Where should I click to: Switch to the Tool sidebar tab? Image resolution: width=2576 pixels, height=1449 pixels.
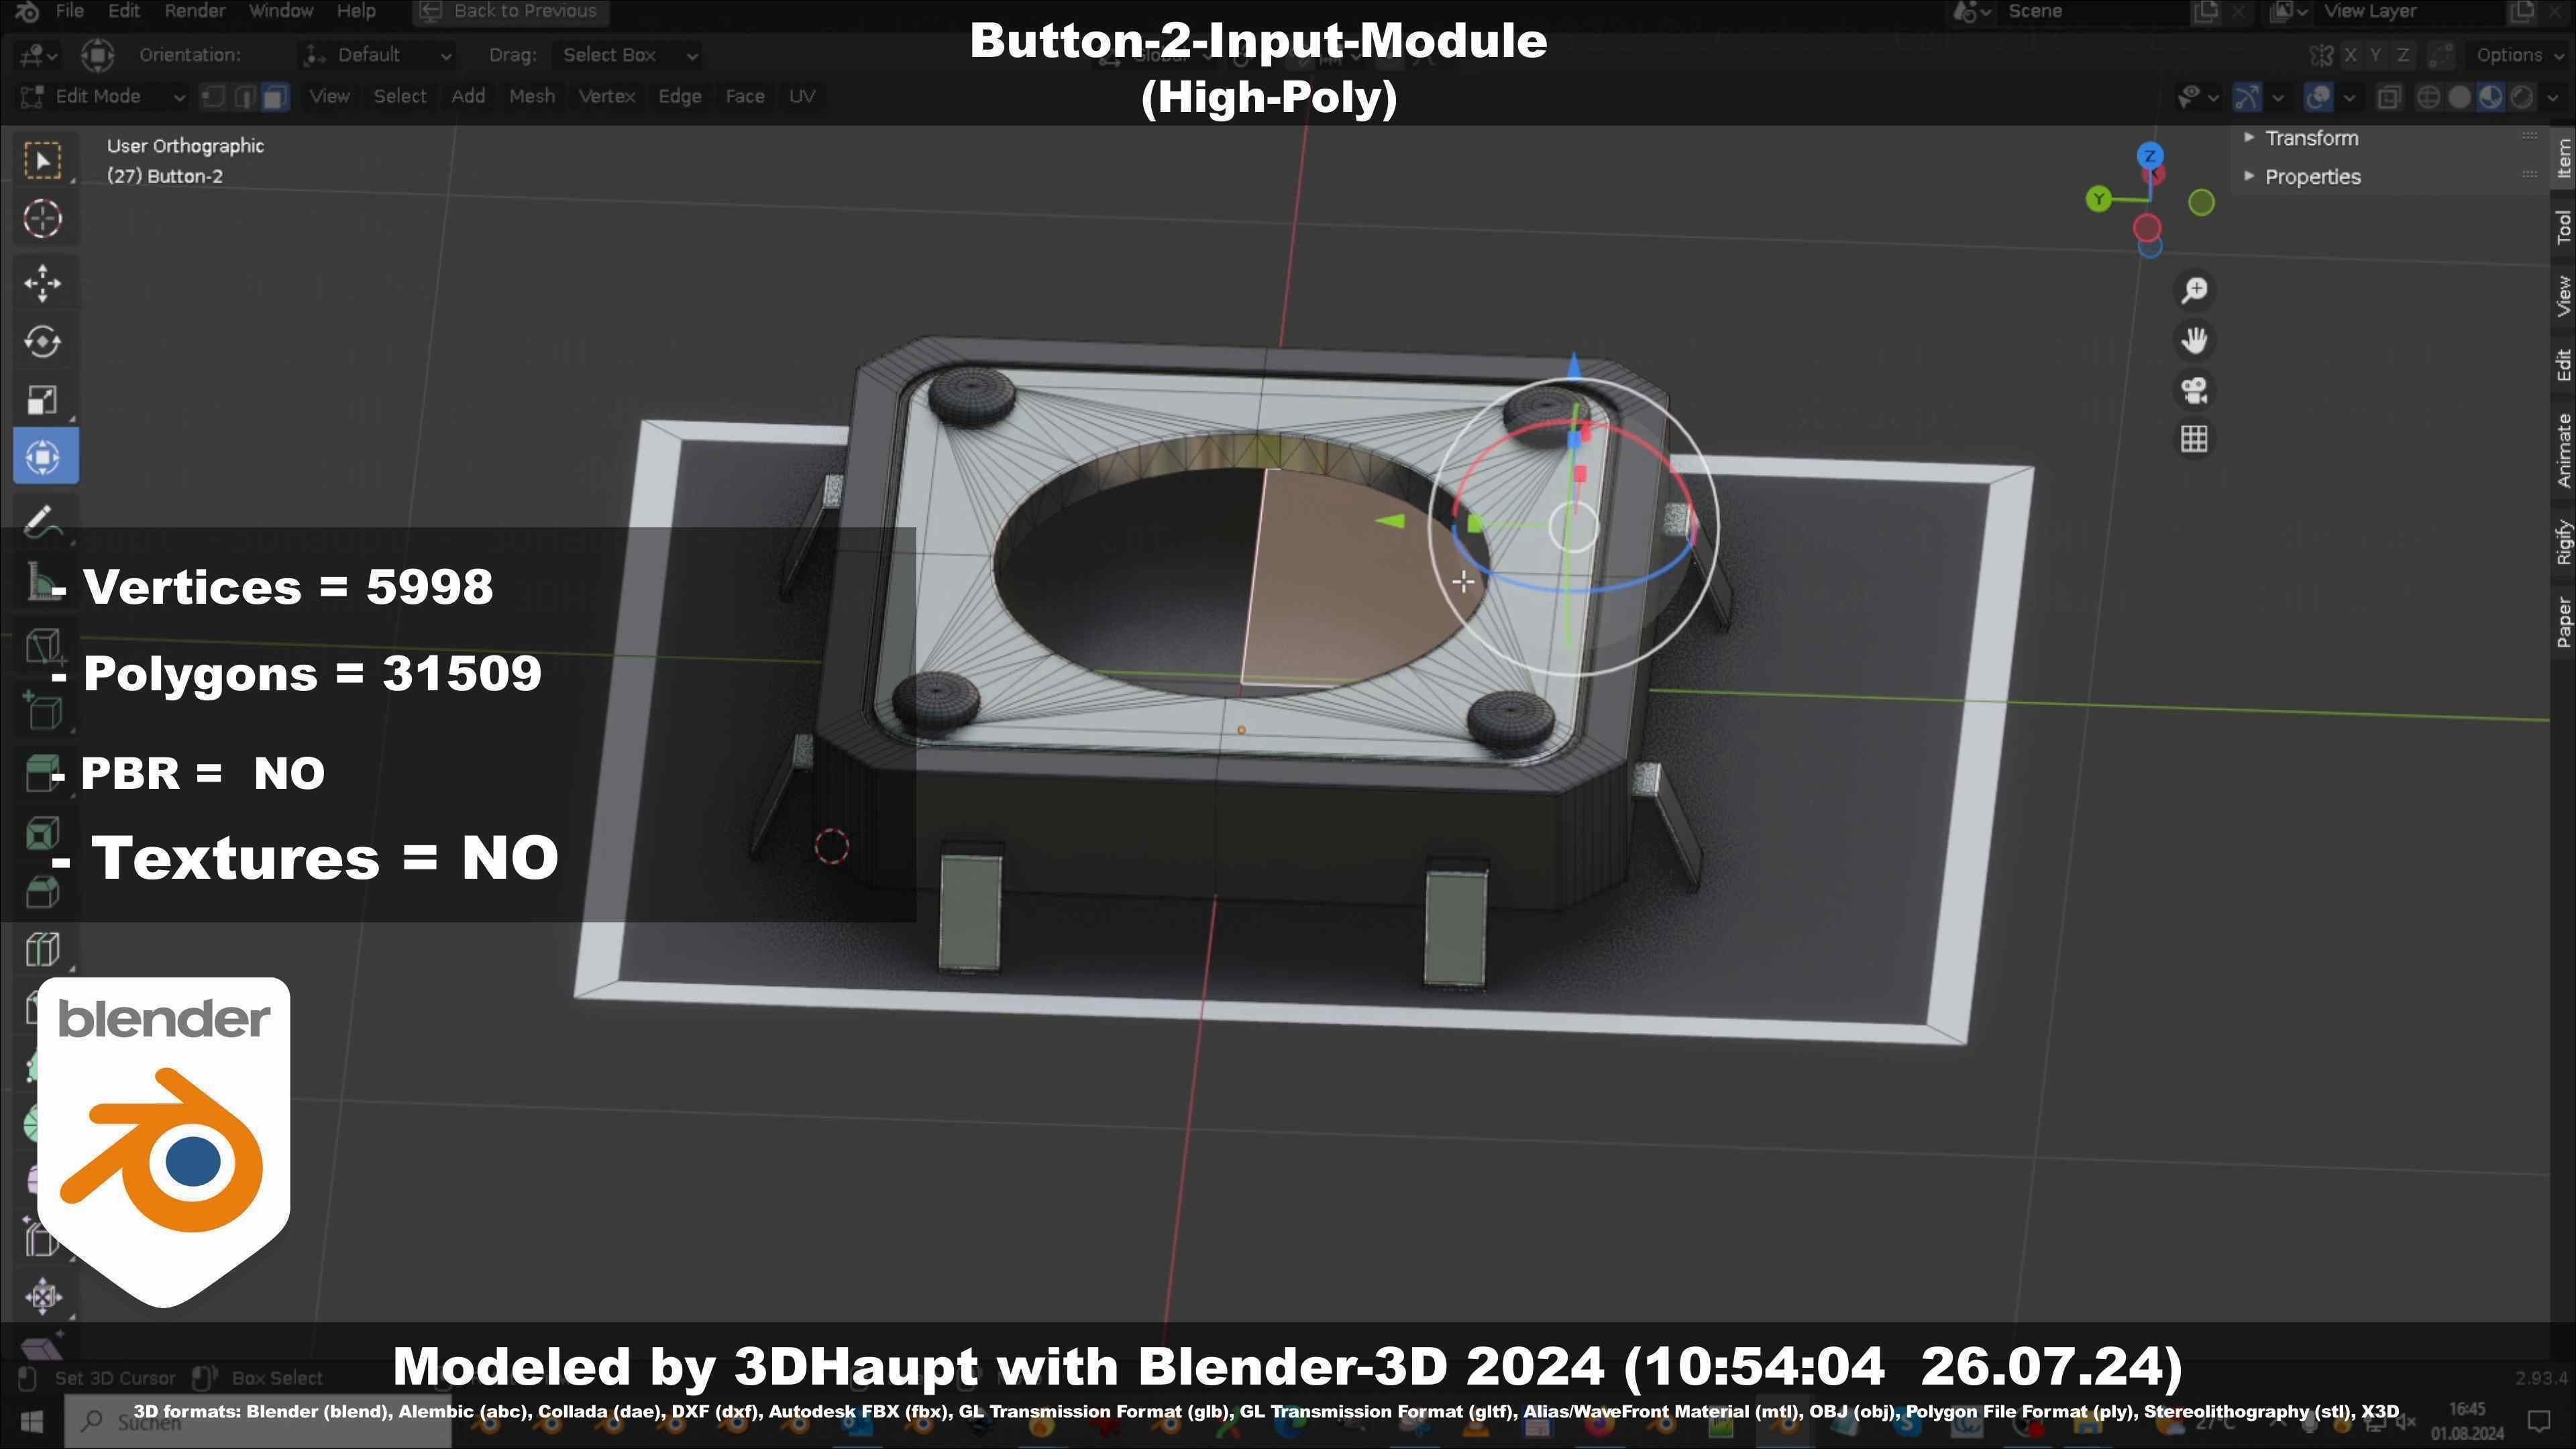click(2563, 227)
